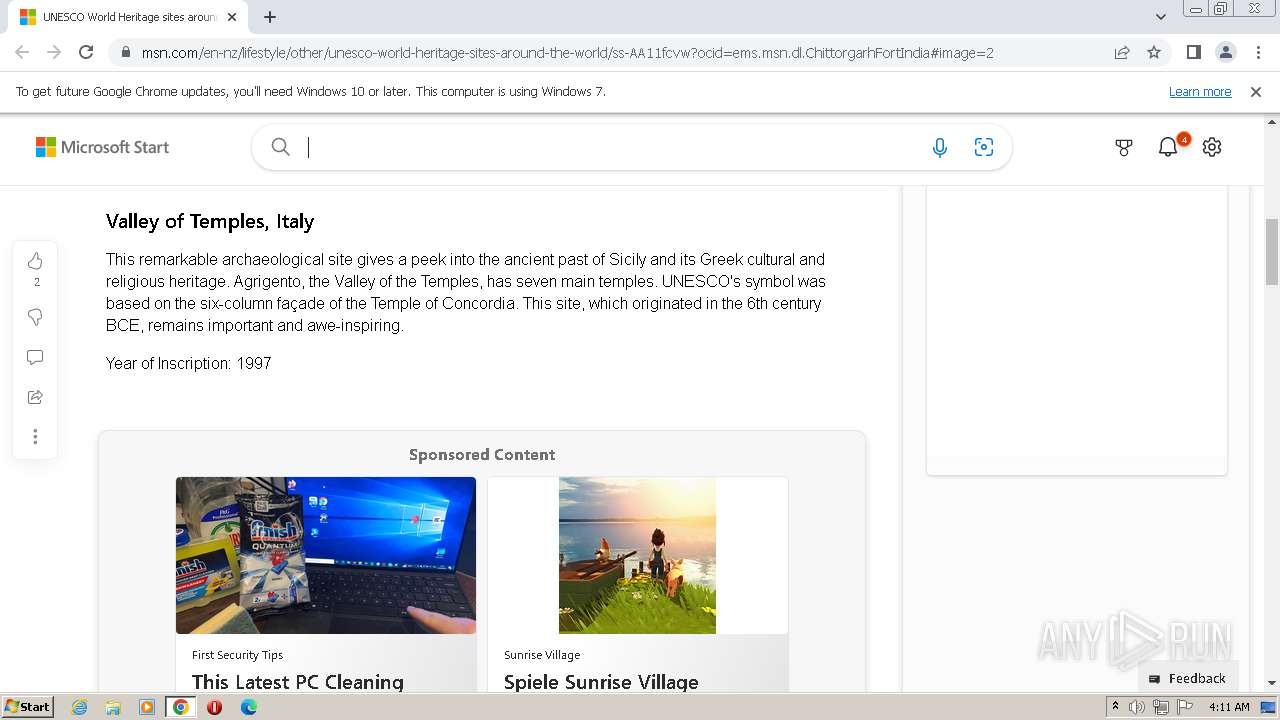The height and width of the screenshot is (720, 1280).
Task: Launch Internet Explorer from the taskbar
Action: [x=80, y=707]
